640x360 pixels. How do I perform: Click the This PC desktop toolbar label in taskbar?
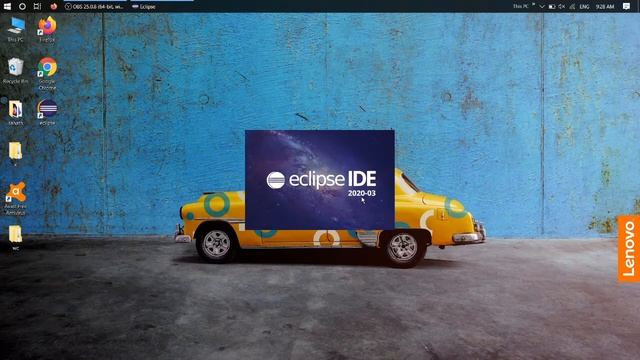coord(520,7)
